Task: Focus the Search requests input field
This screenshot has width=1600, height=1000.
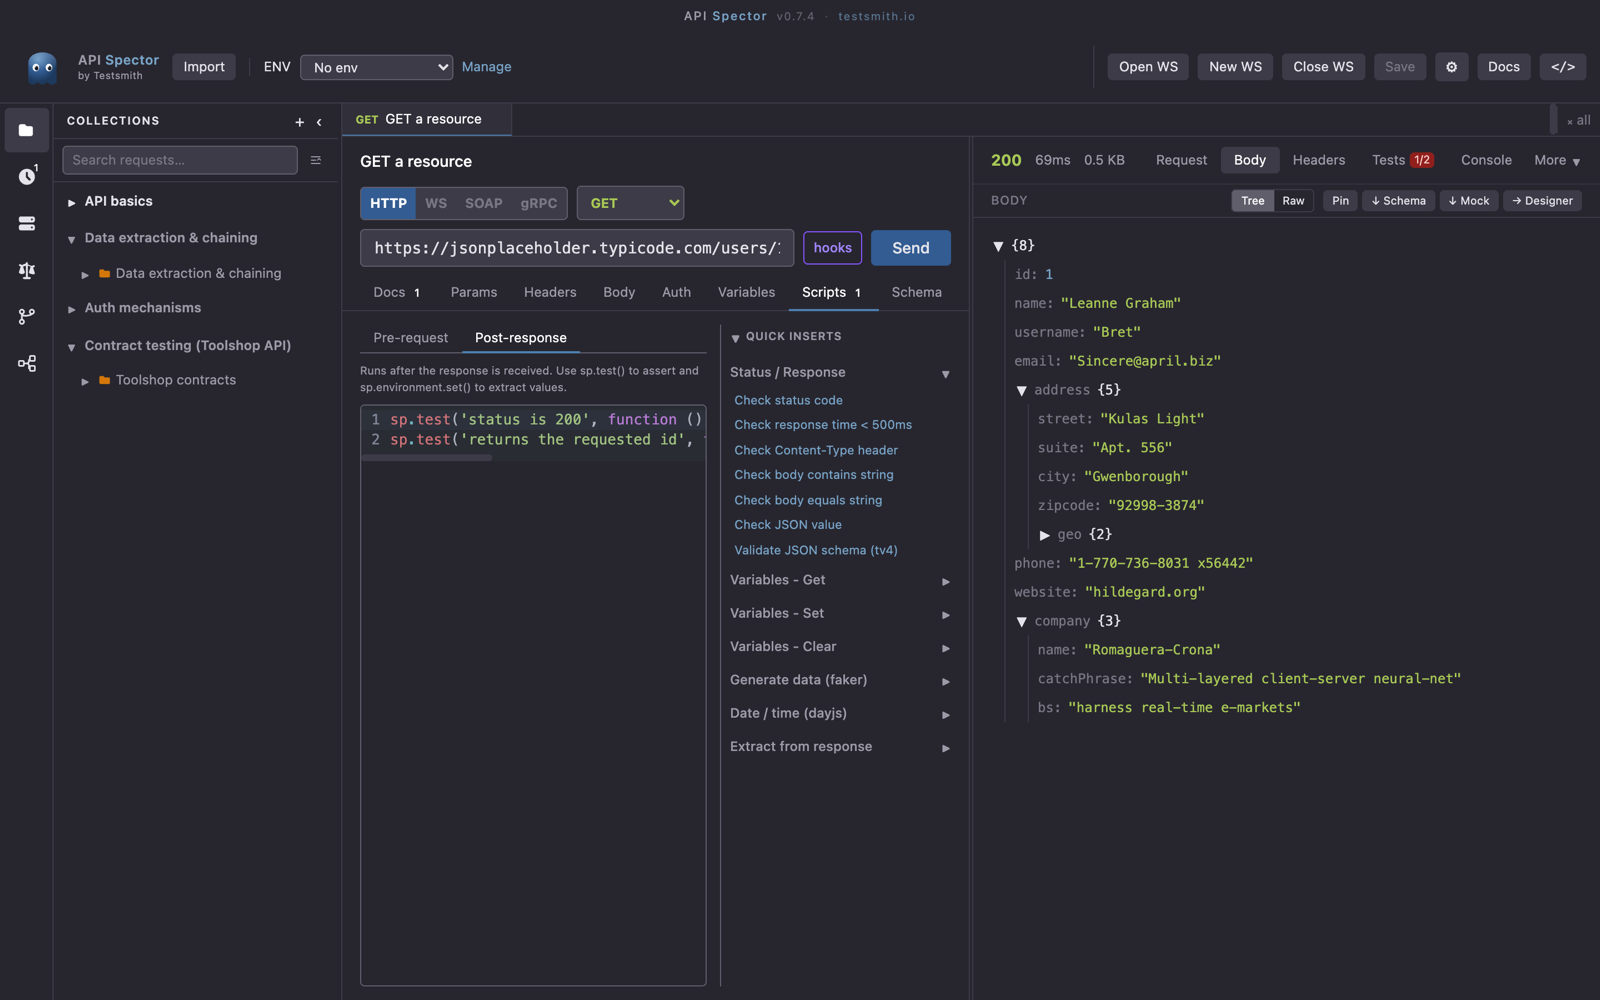Action: (x=180, y=160)
